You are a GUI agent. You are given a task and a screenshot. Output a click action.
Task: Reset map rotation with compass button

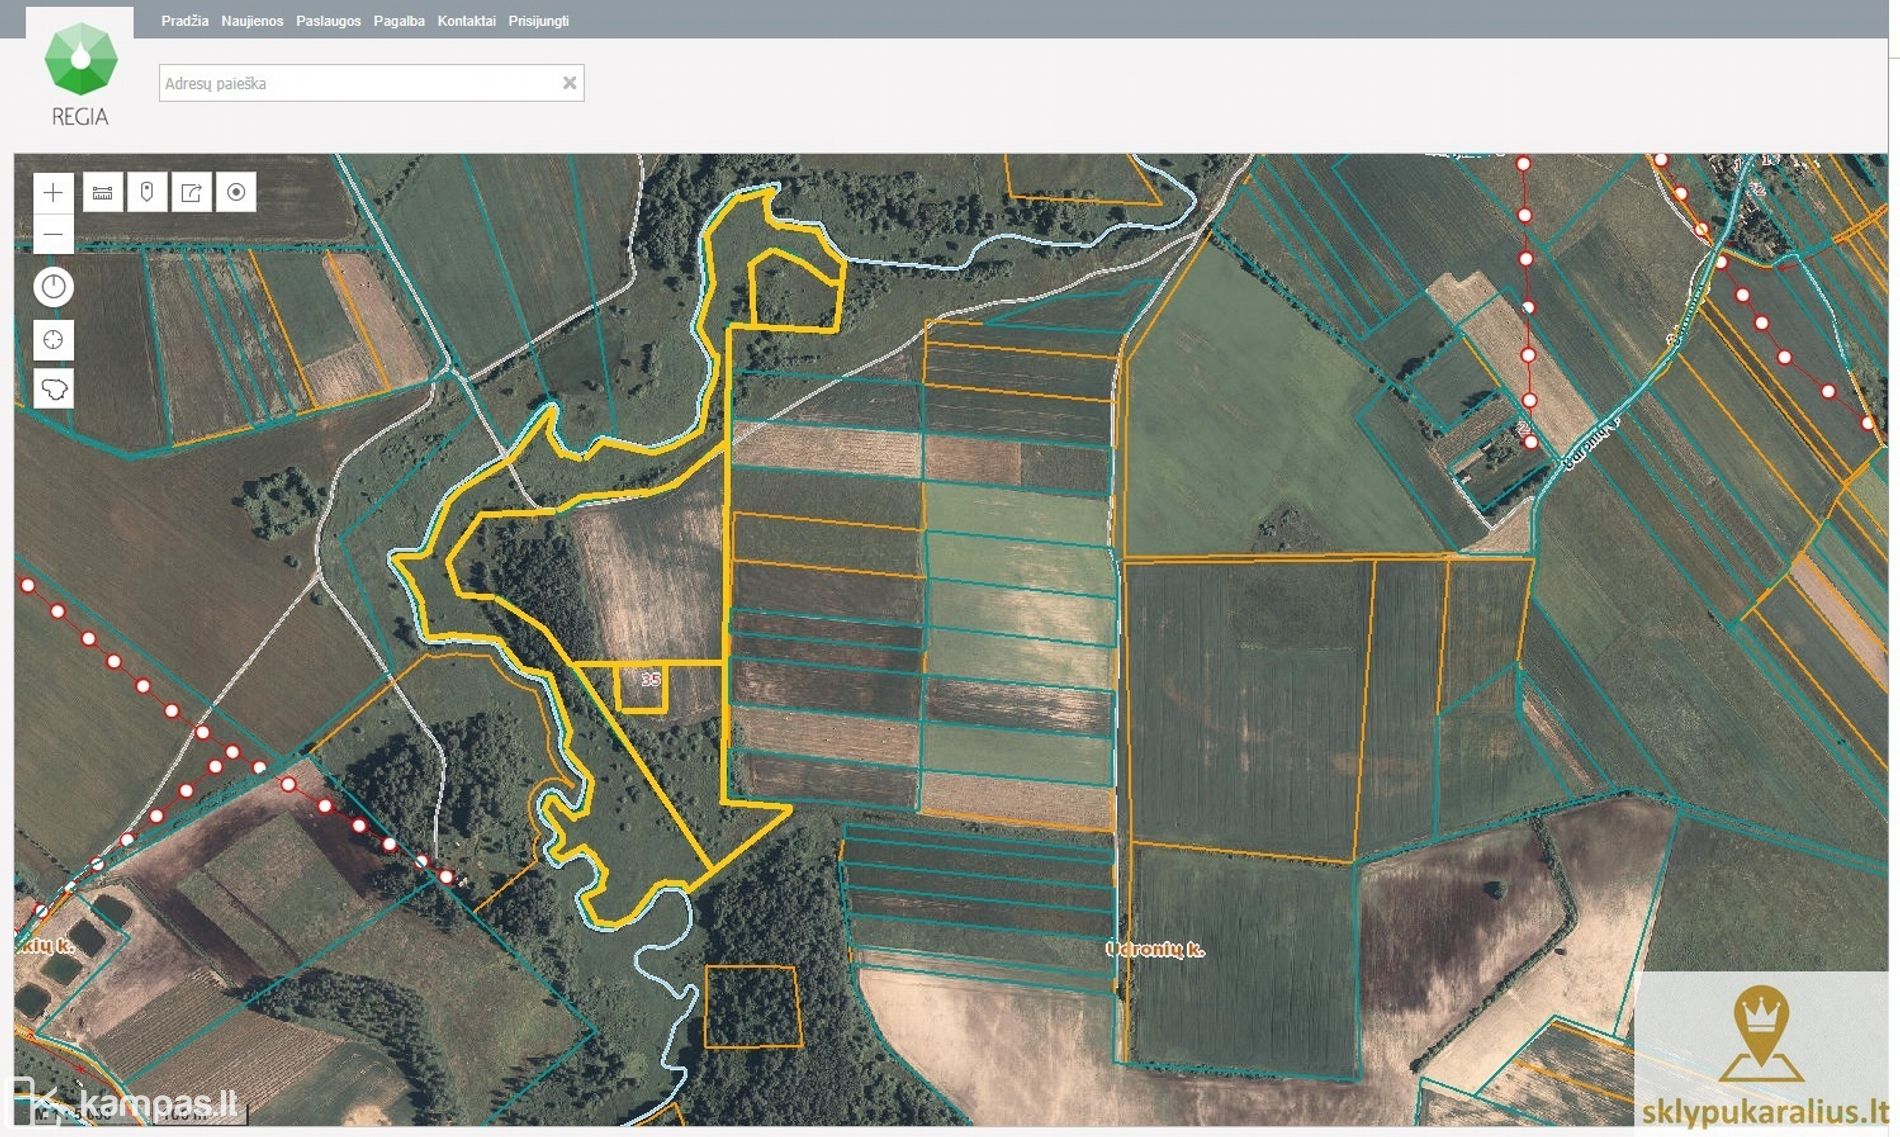click(x=53, y=287)
